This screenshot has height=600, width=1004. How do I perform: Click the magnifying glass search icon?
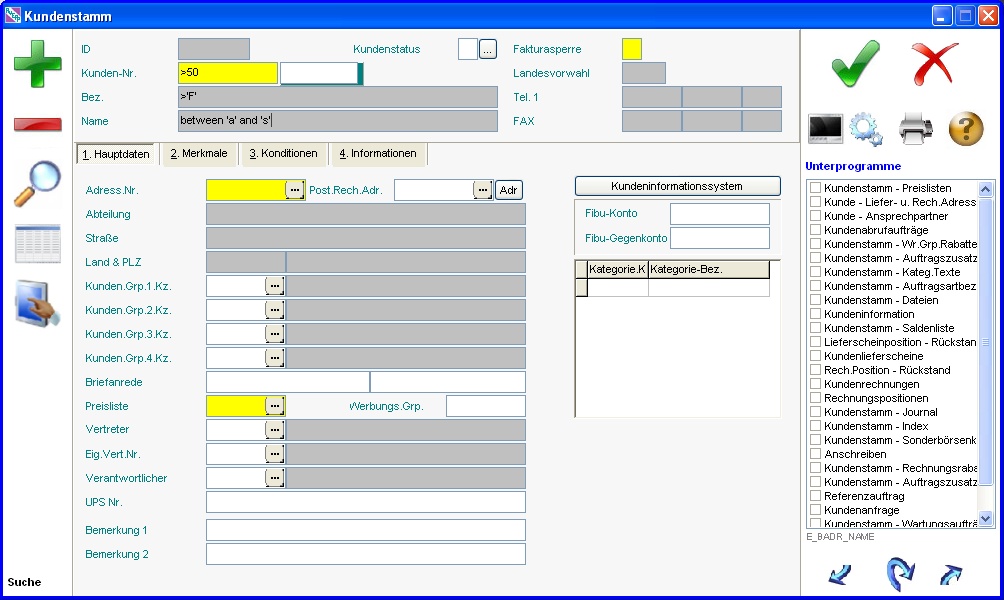click(37, 183)
